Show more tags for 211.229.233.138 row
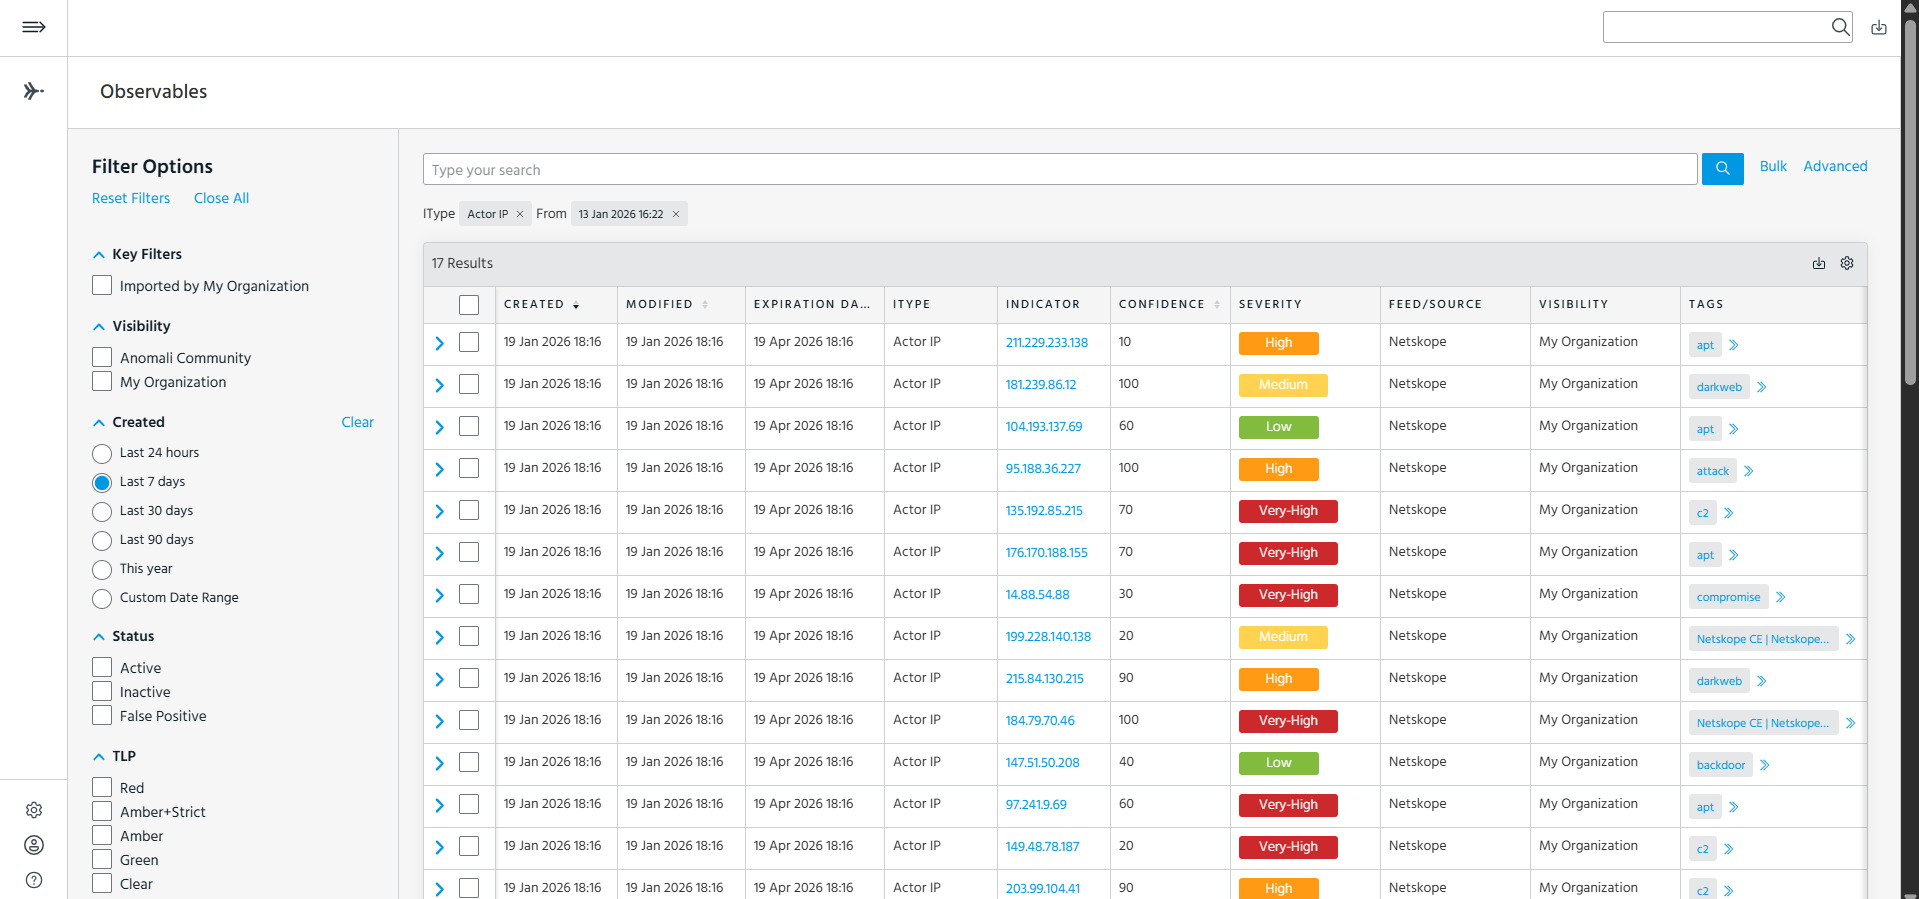 [1734, 345]
